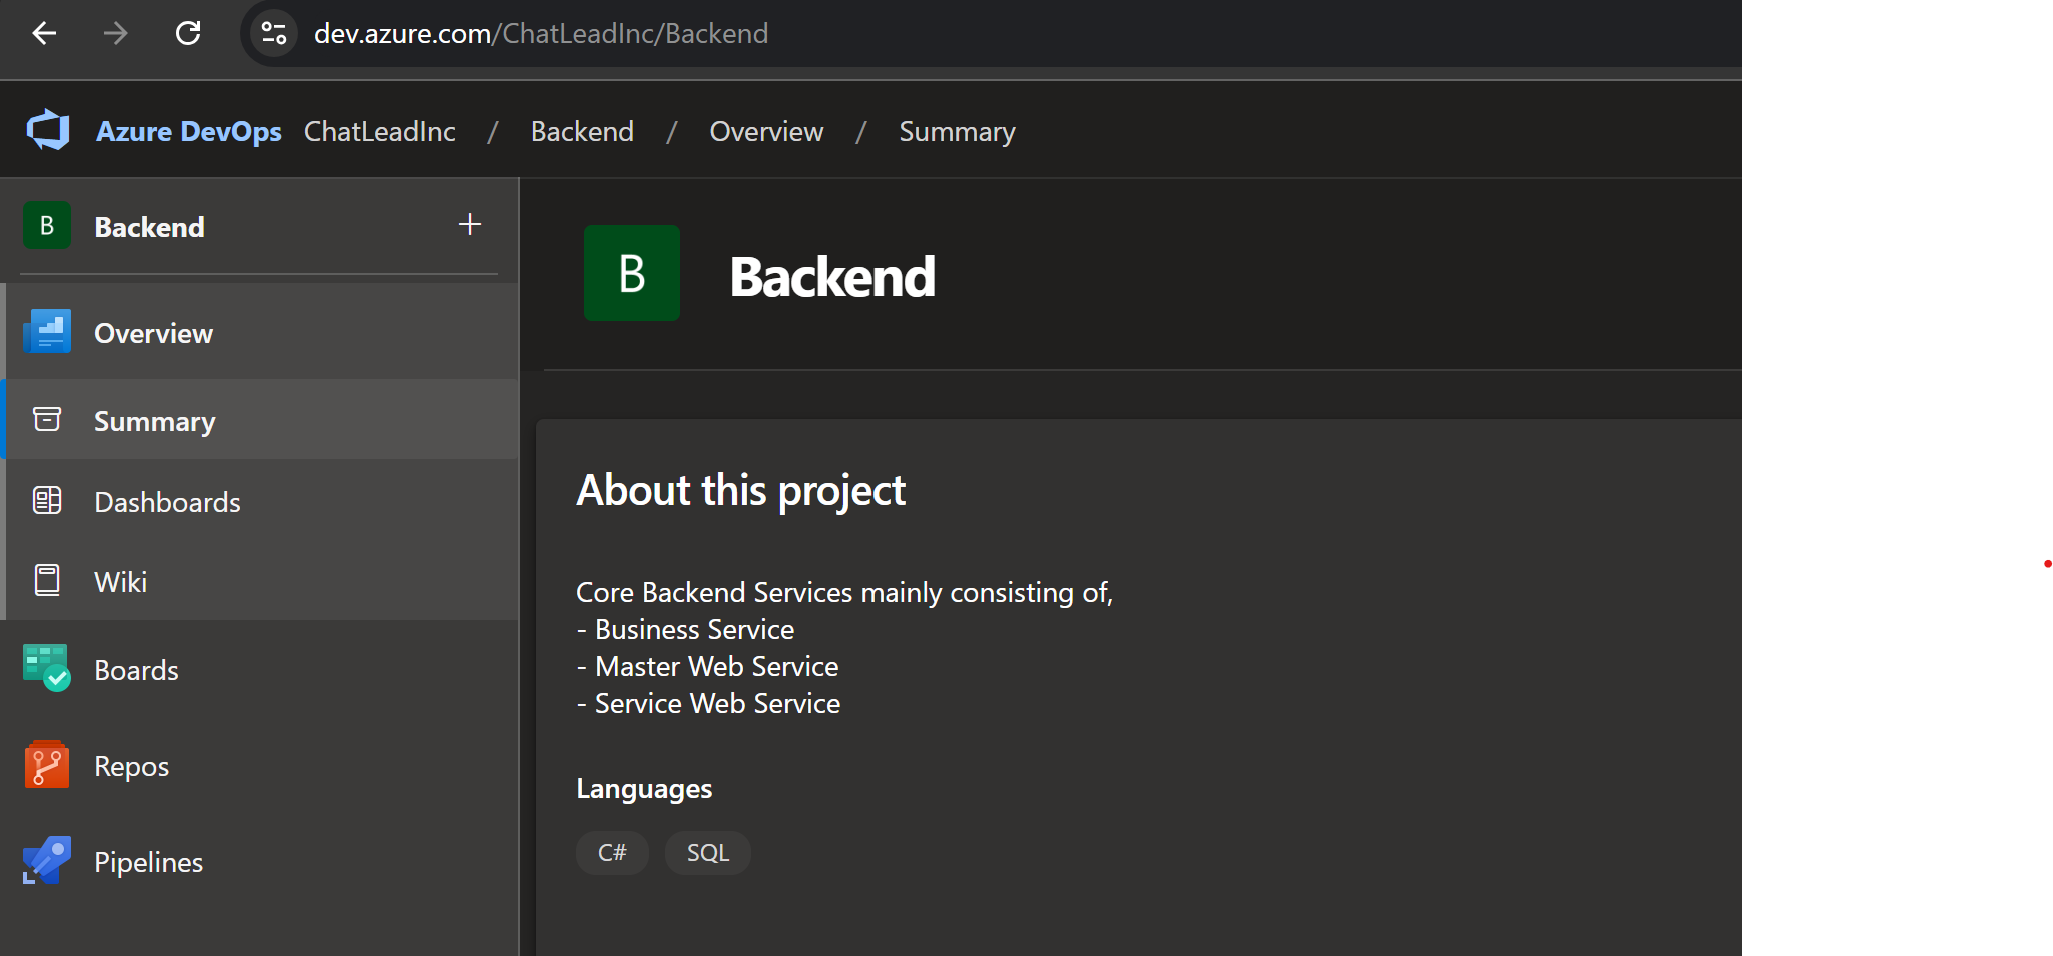Open the Overview section in sidebar

pyautogui.click(x=153, y=333)
